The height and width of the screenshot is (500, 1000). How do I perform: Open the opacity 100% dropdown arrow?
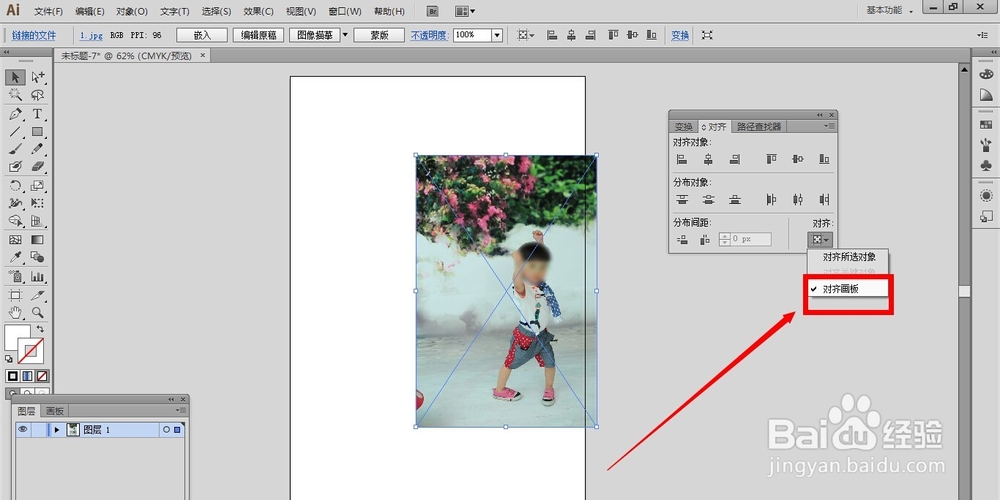pos(497,35)
